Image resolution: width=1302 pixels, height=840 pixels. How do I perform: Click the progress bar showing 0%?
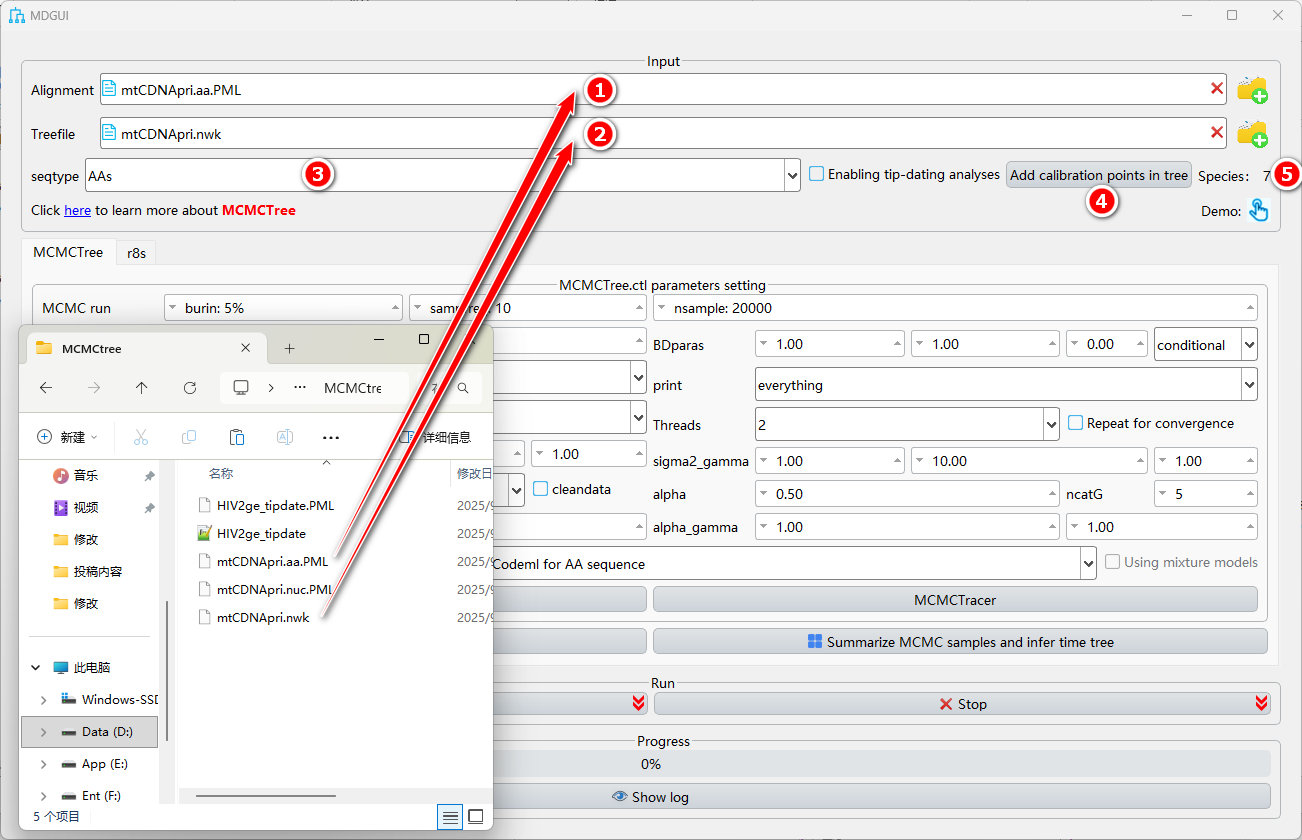pyautogui.click(x=650, y=764)
